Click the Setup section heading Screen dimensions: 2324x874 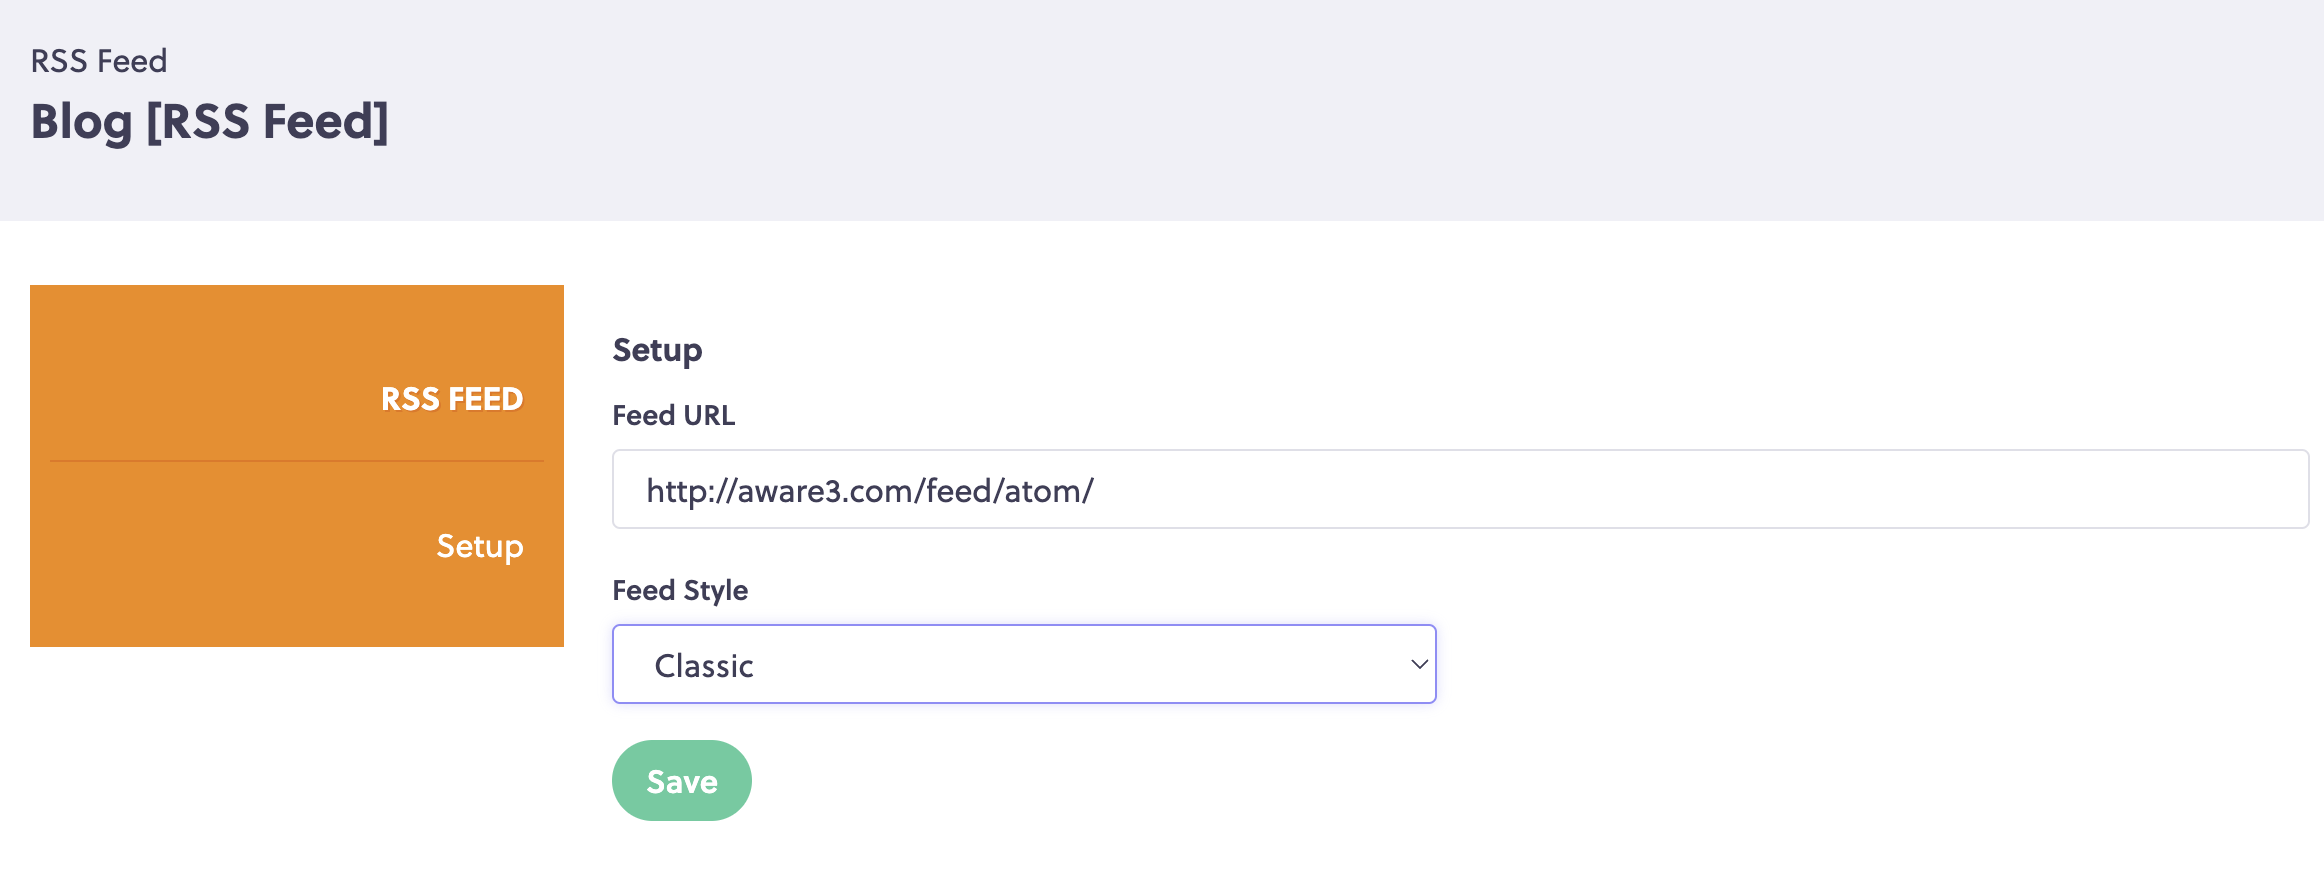pos(657,350)
